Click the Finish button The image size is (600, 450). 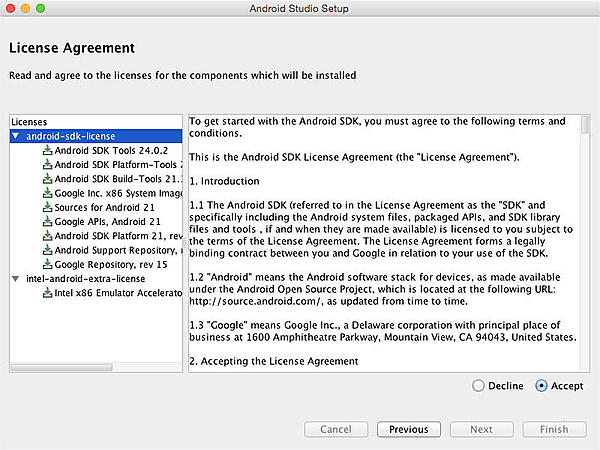pyautogui.click(x=555, y=429)
